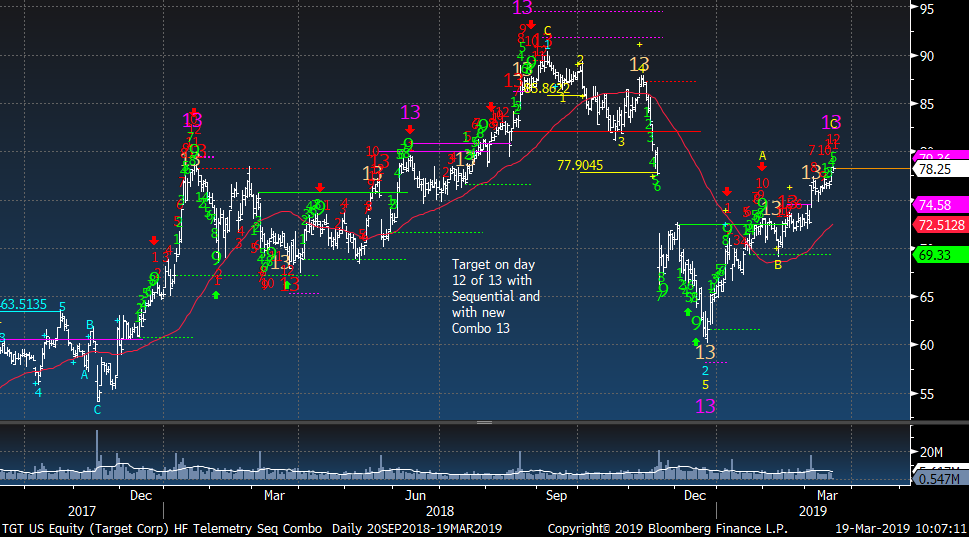Viewport: 969px width, 537px height.
Task: Click the magenta 13 above the Jun peak
Action: [410, 112]
